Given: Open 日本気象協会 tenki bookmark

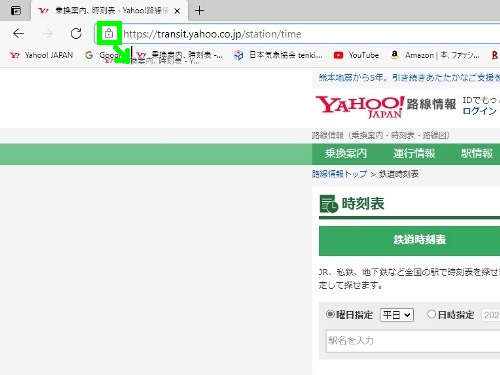Looking at the screenshot, I should coord(278,55).
